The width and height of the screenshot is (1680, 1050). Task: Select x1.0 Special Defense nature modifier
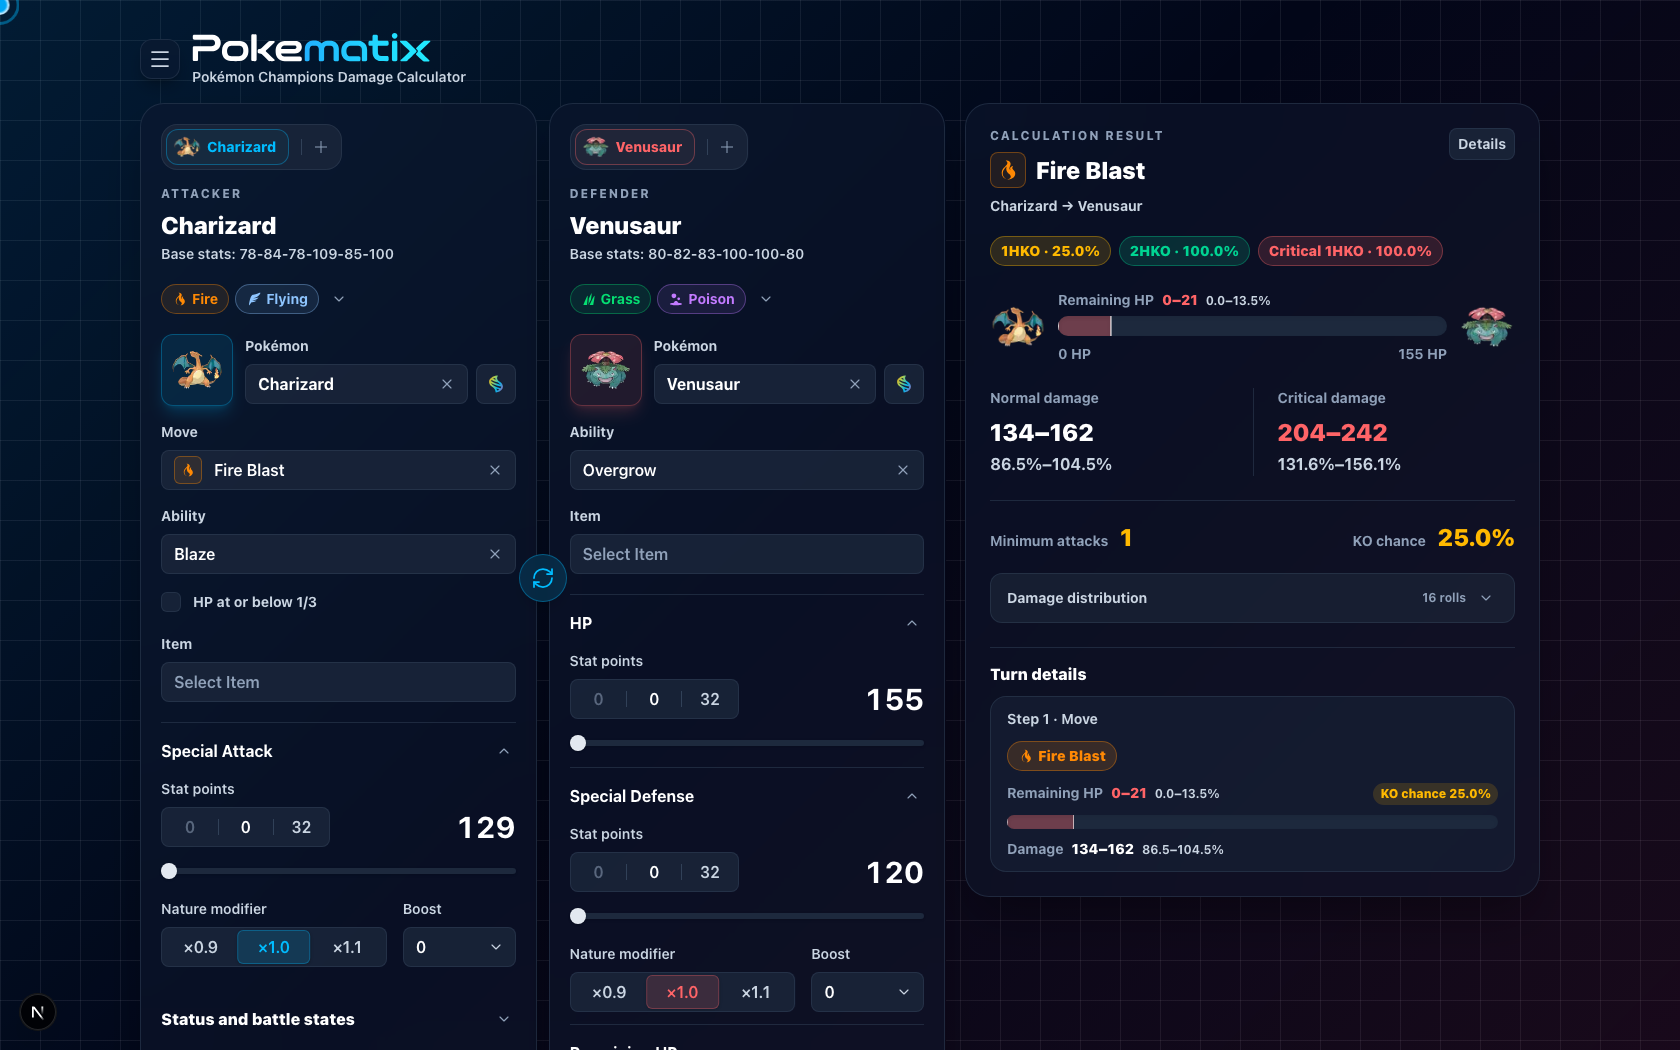[x=682, y=992]
